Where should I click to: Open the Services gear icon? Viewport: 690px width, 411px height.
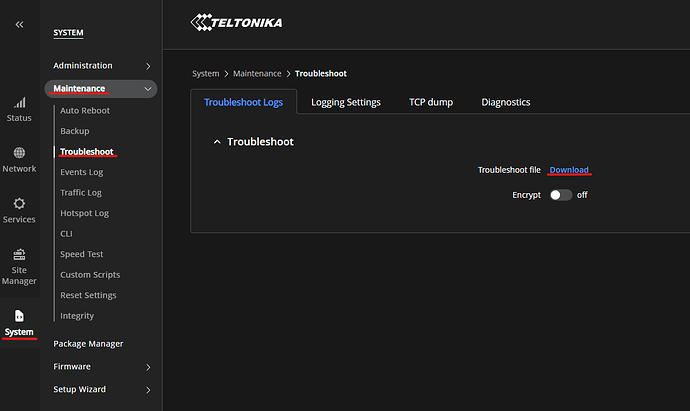click(x=19, y=203)
